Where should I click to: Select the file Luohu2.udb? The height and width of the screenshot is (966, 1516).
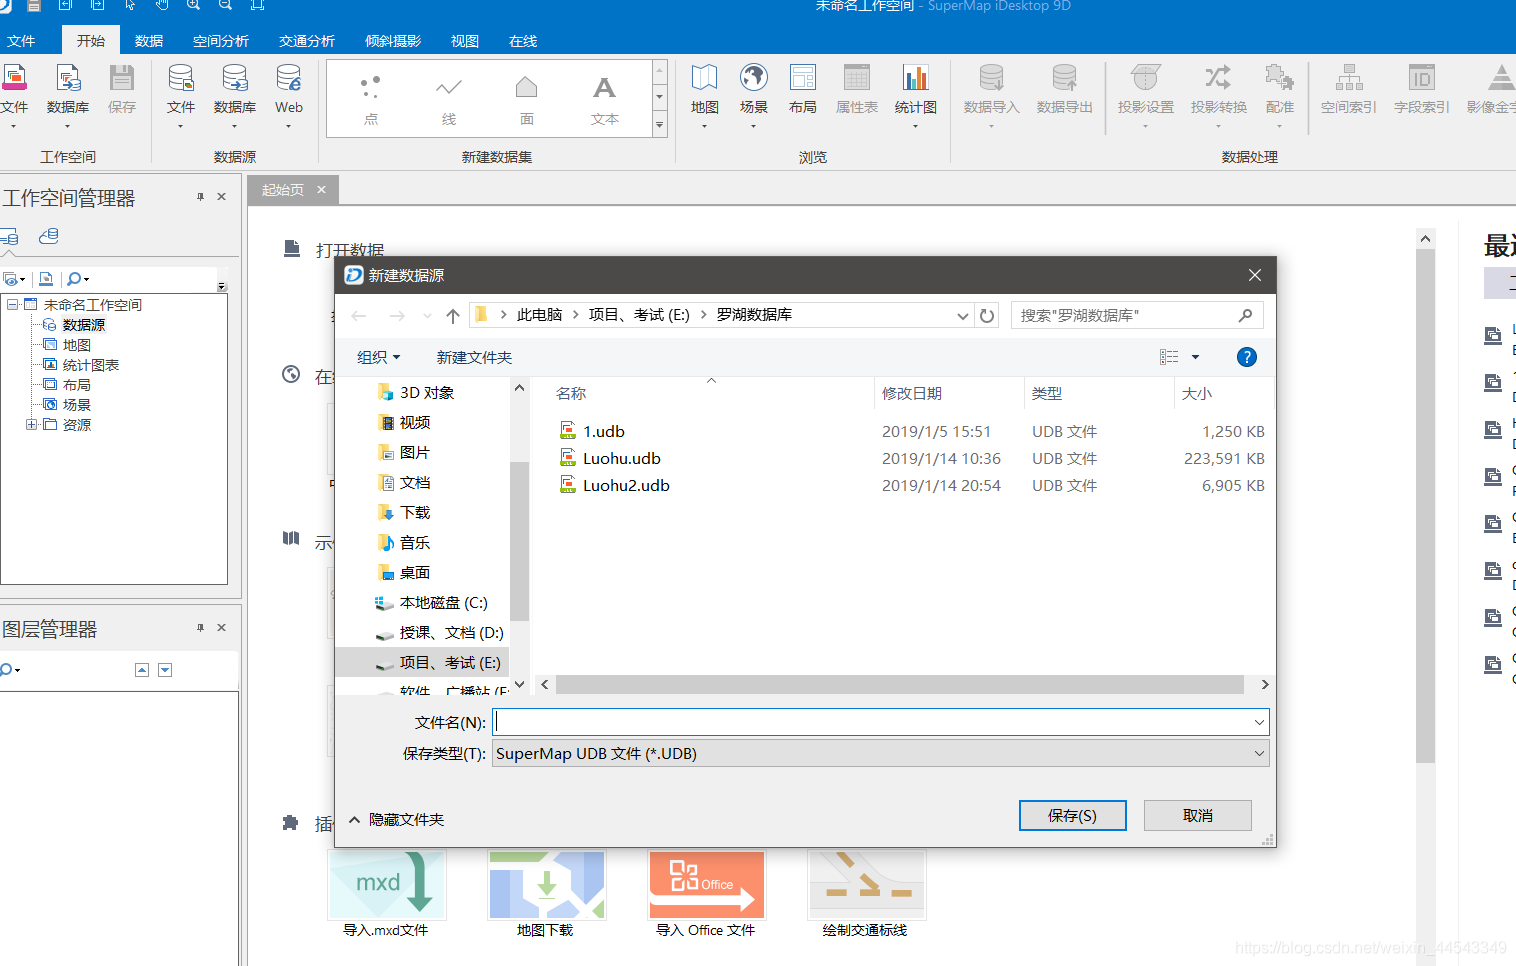pyautogui.click(x=626, y=485)
